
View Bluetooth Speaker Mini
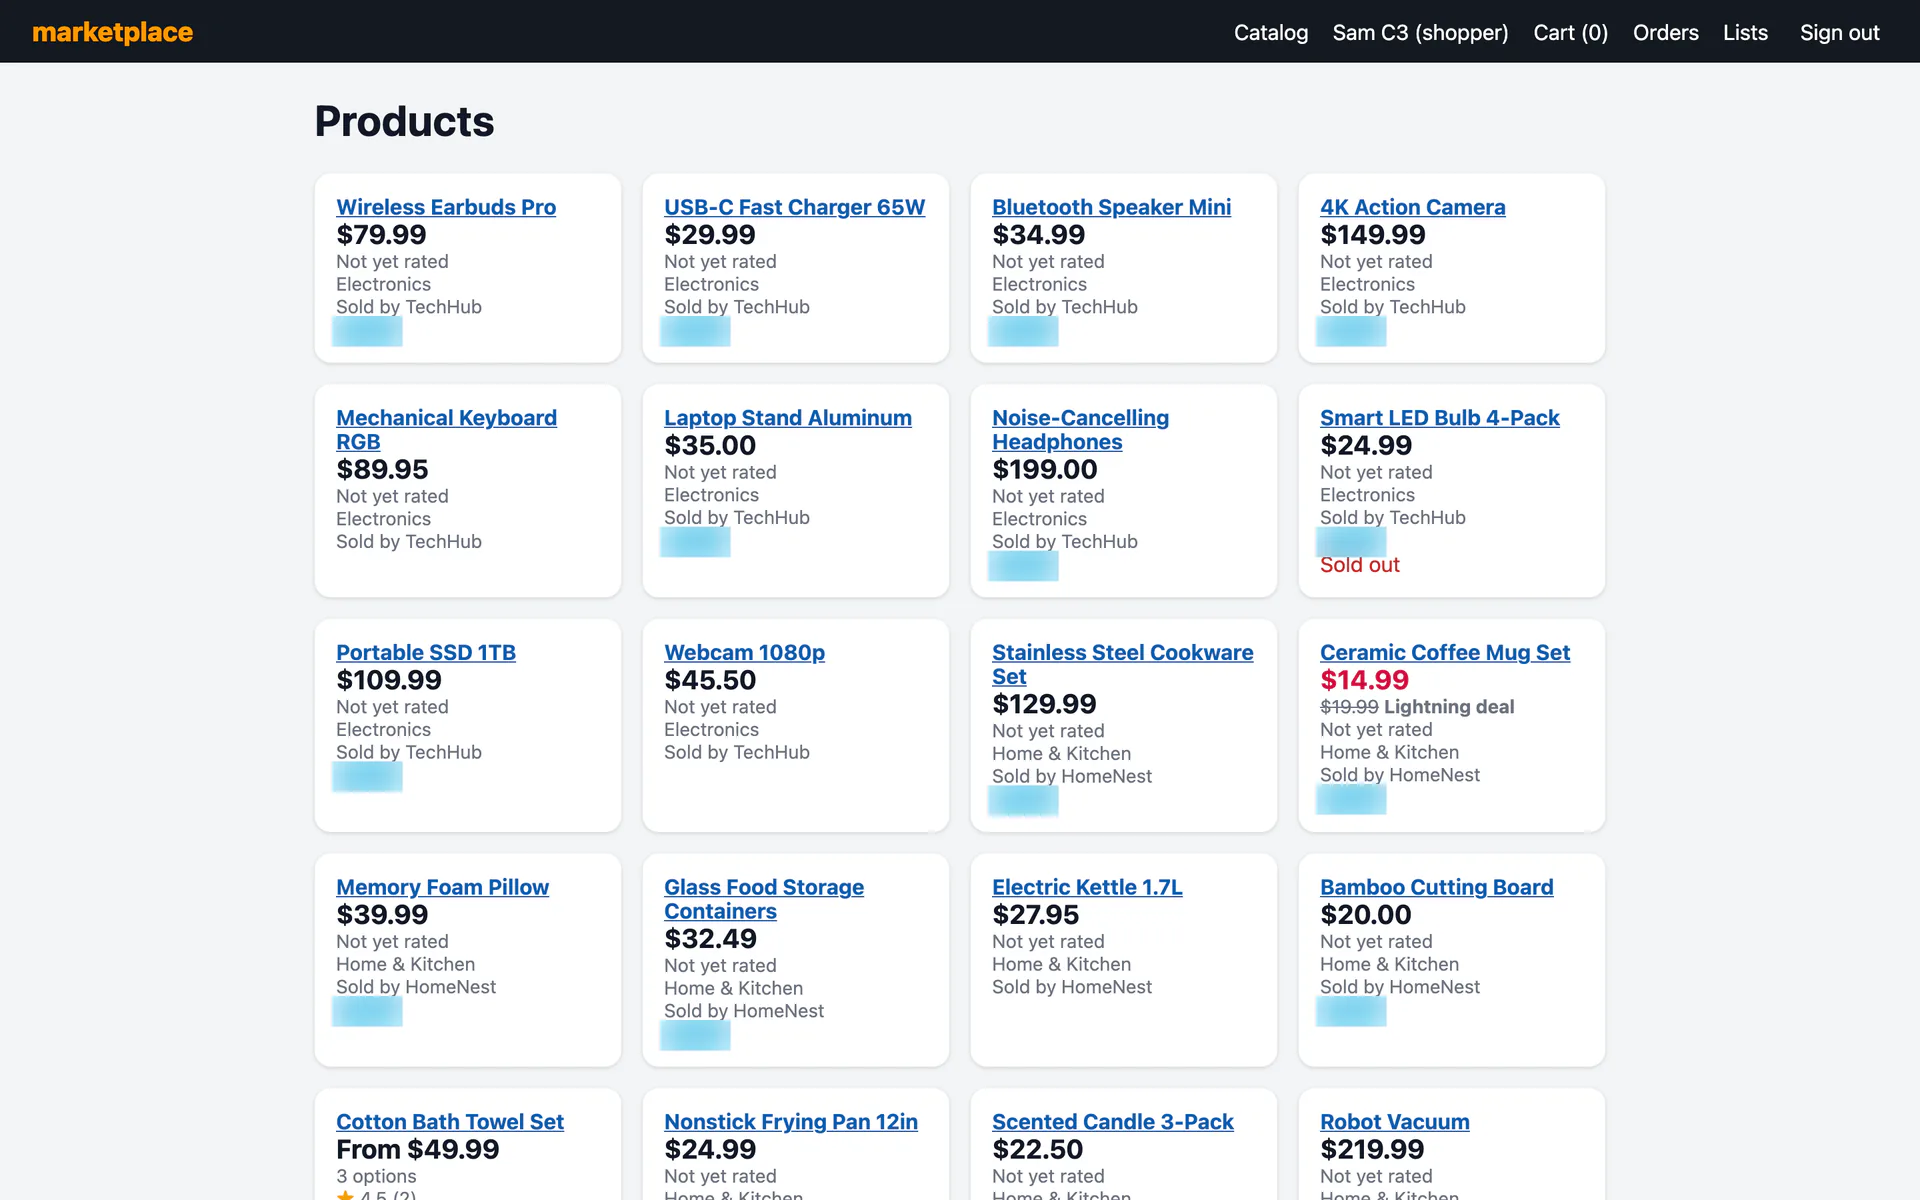(x=1111, y=207)
